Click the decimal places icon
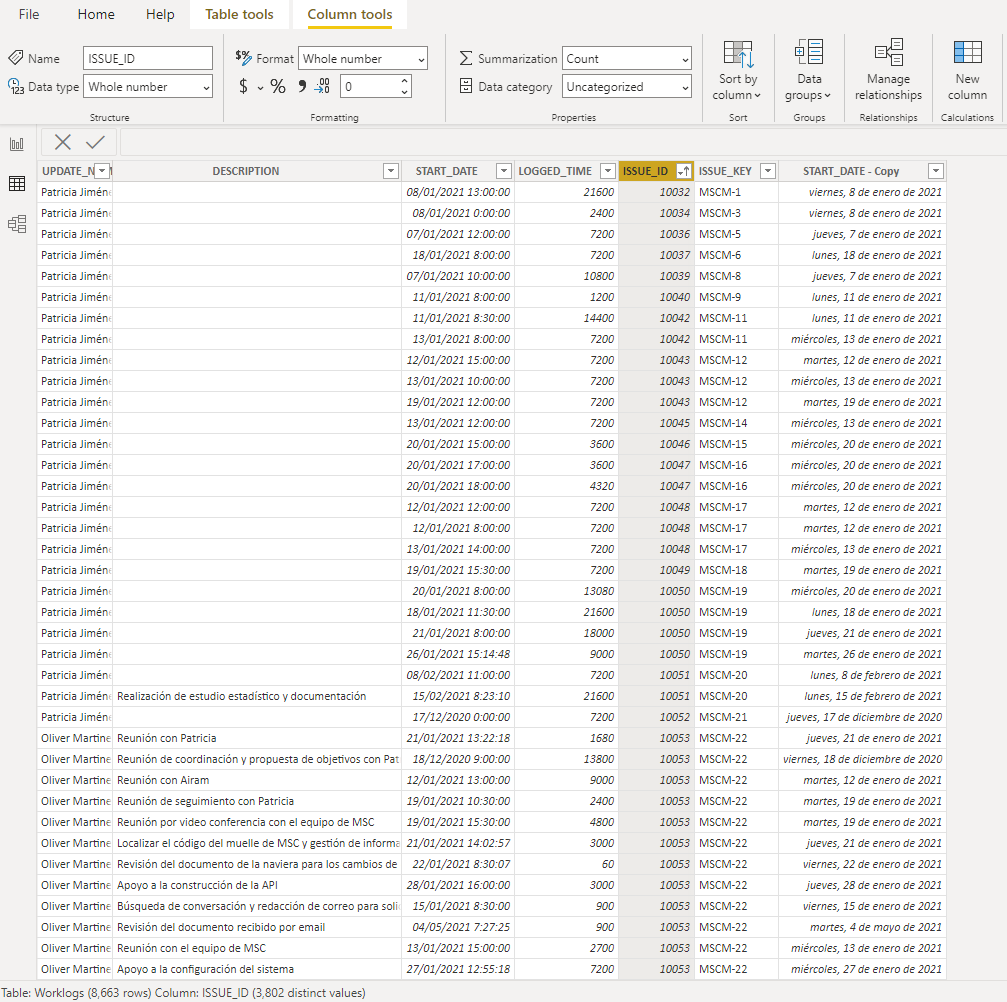The width and height of the screenshot is (1007, 1002). tap(322, 86)
